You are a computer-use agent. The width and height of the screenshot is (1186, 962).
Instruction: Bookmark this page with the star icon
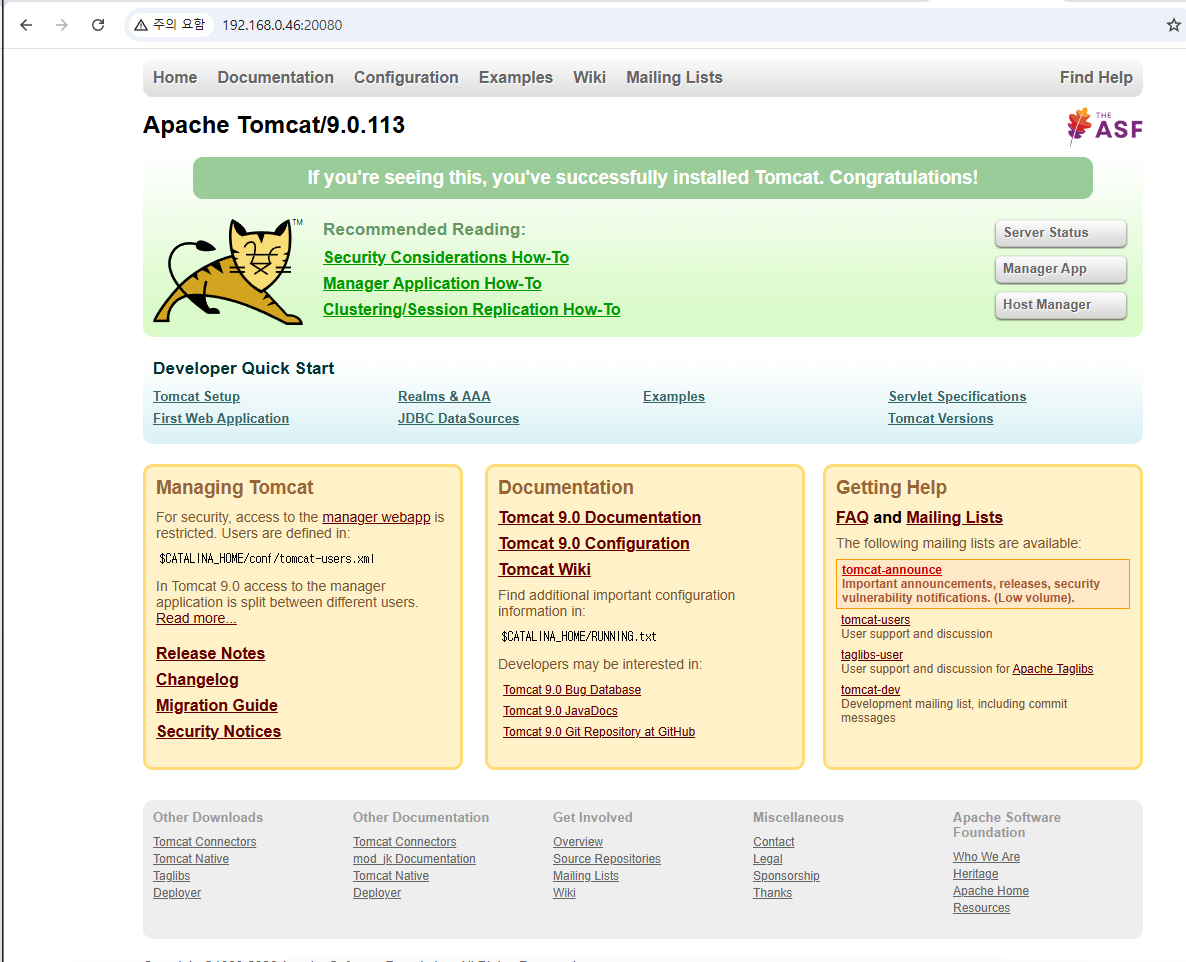click(1173, 25)
